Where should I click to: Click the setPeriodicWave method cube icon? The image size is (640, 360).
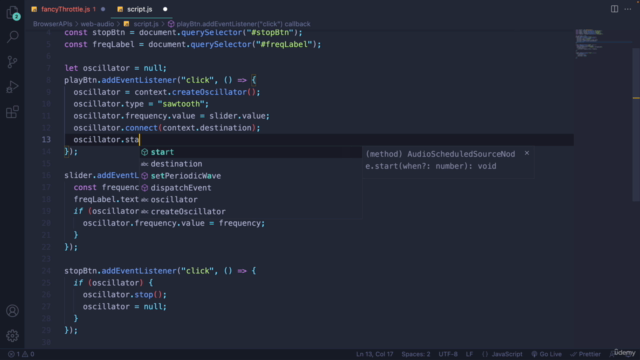144,176
